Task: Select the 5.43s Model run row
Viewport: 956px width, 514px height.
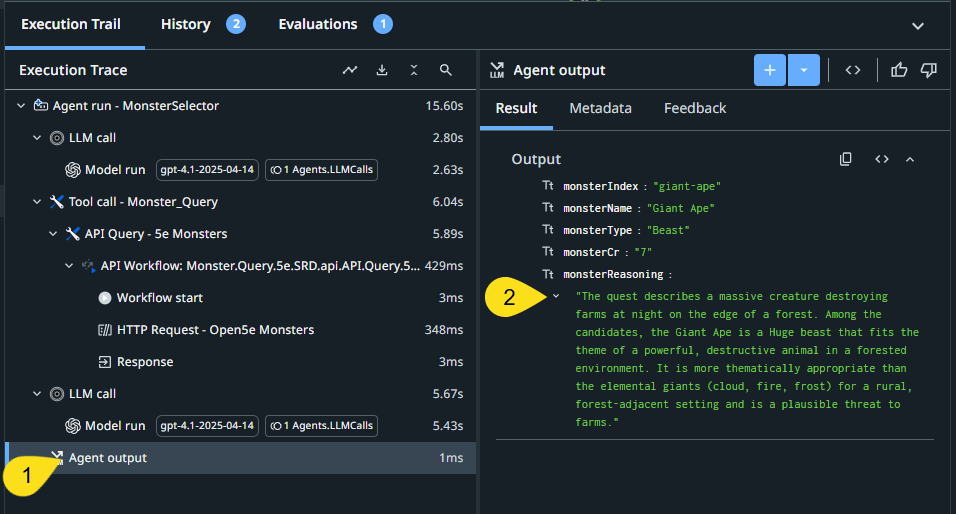Action: point(240,426)
